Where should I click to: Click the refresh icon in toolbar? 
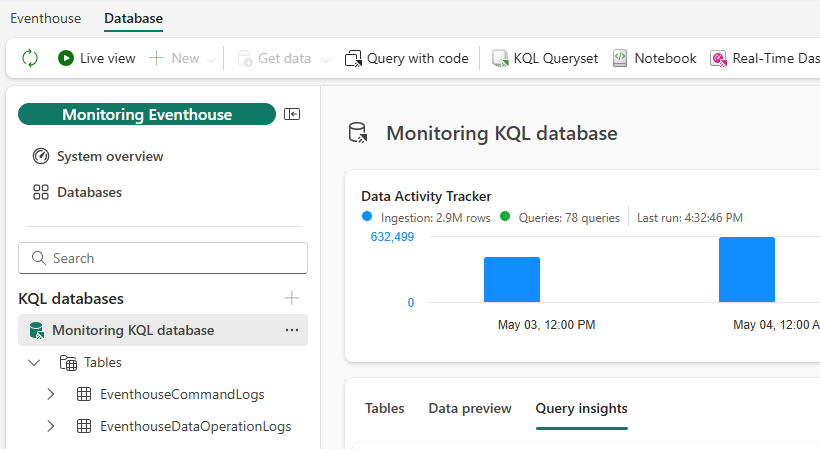click(30, 58)
